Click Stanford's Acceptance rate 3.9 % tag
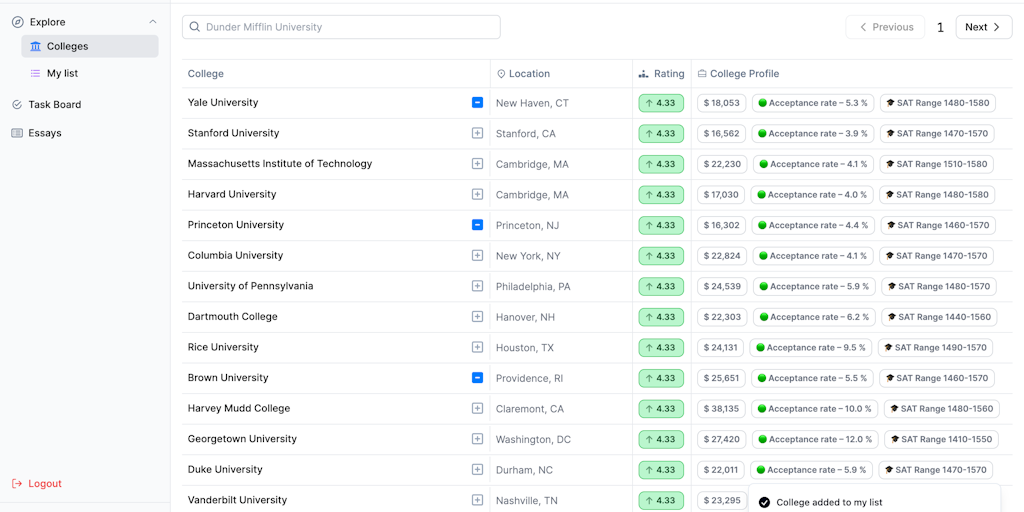Image resolution: width=1024 pixels, height=512 pixels. (812, 133)
